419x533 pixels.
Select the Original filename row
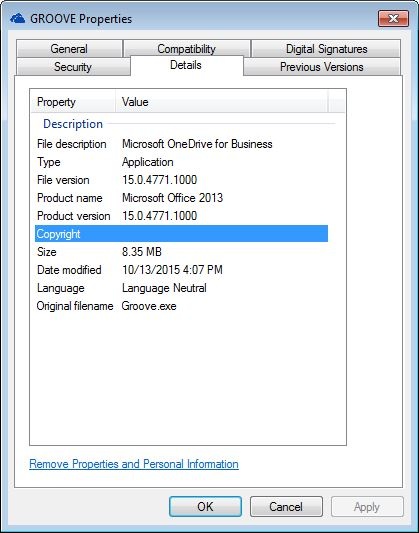click(181, 306)
